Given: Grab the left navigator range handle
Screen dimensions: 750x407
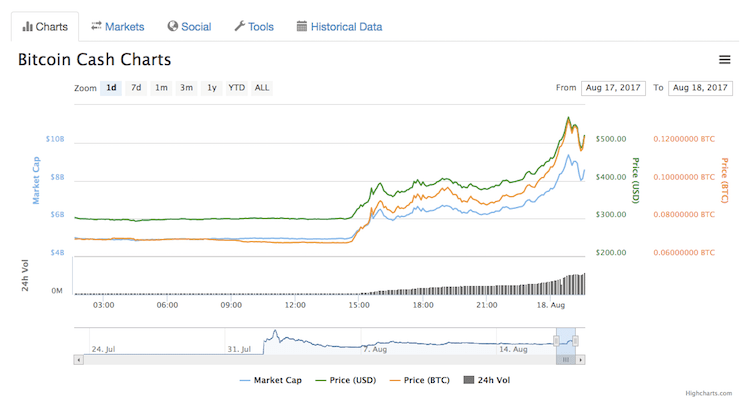Looking at the screenshot, I should point(556,341).
